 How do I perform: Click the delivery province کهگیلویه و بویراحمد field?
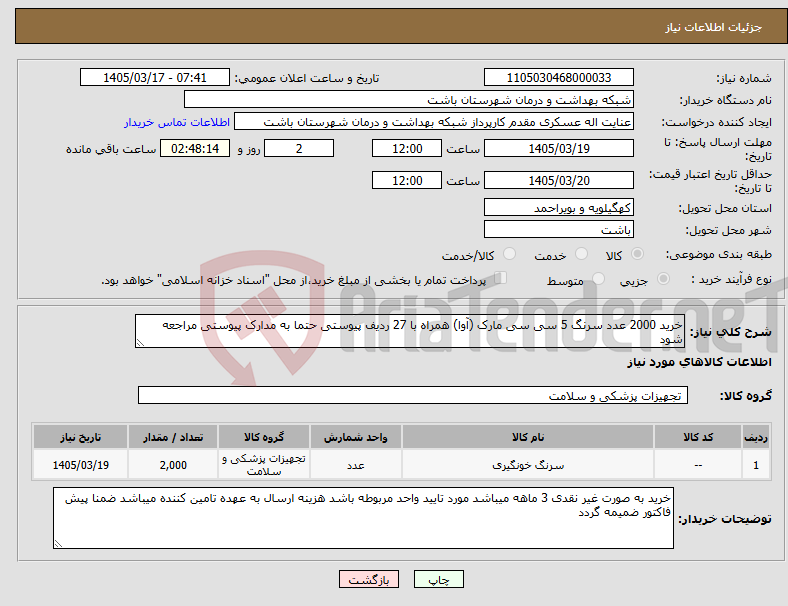pyautogui.click(x=558, y=208)
